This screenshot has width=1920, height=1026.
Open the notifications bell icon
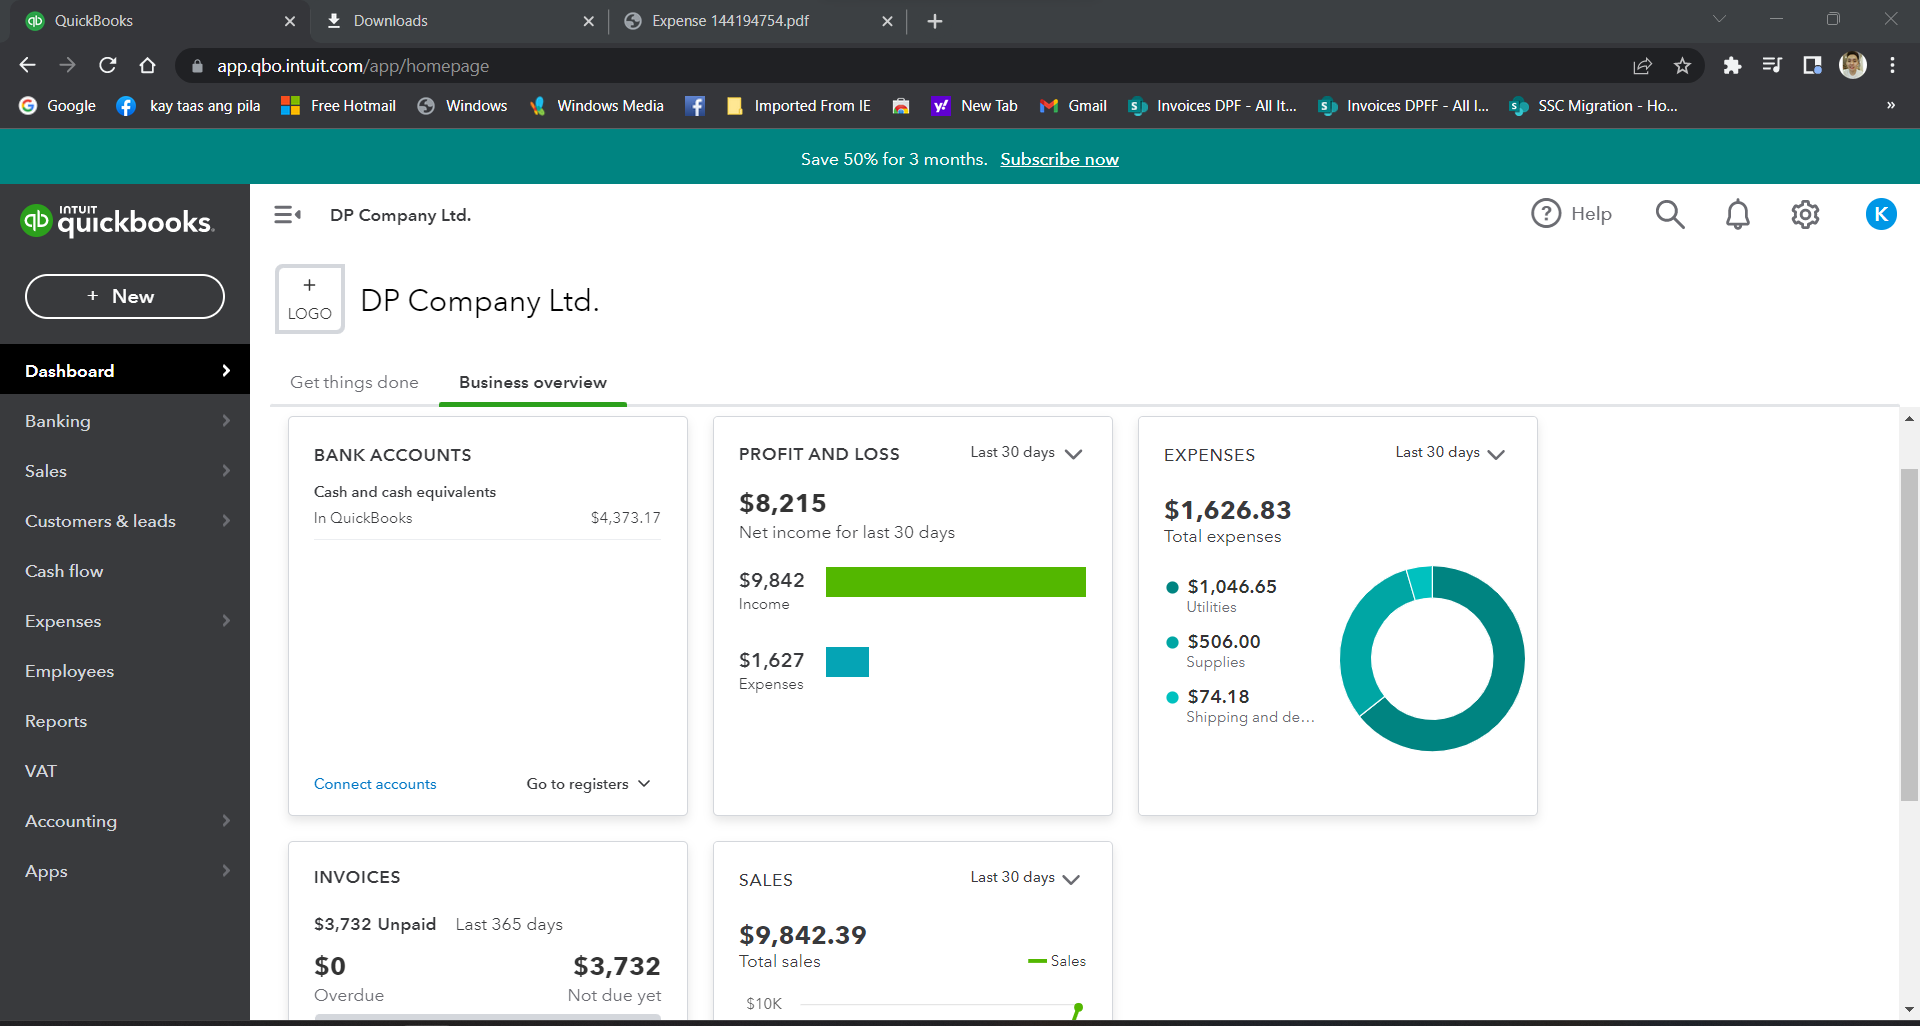[x=1737, y=214]
